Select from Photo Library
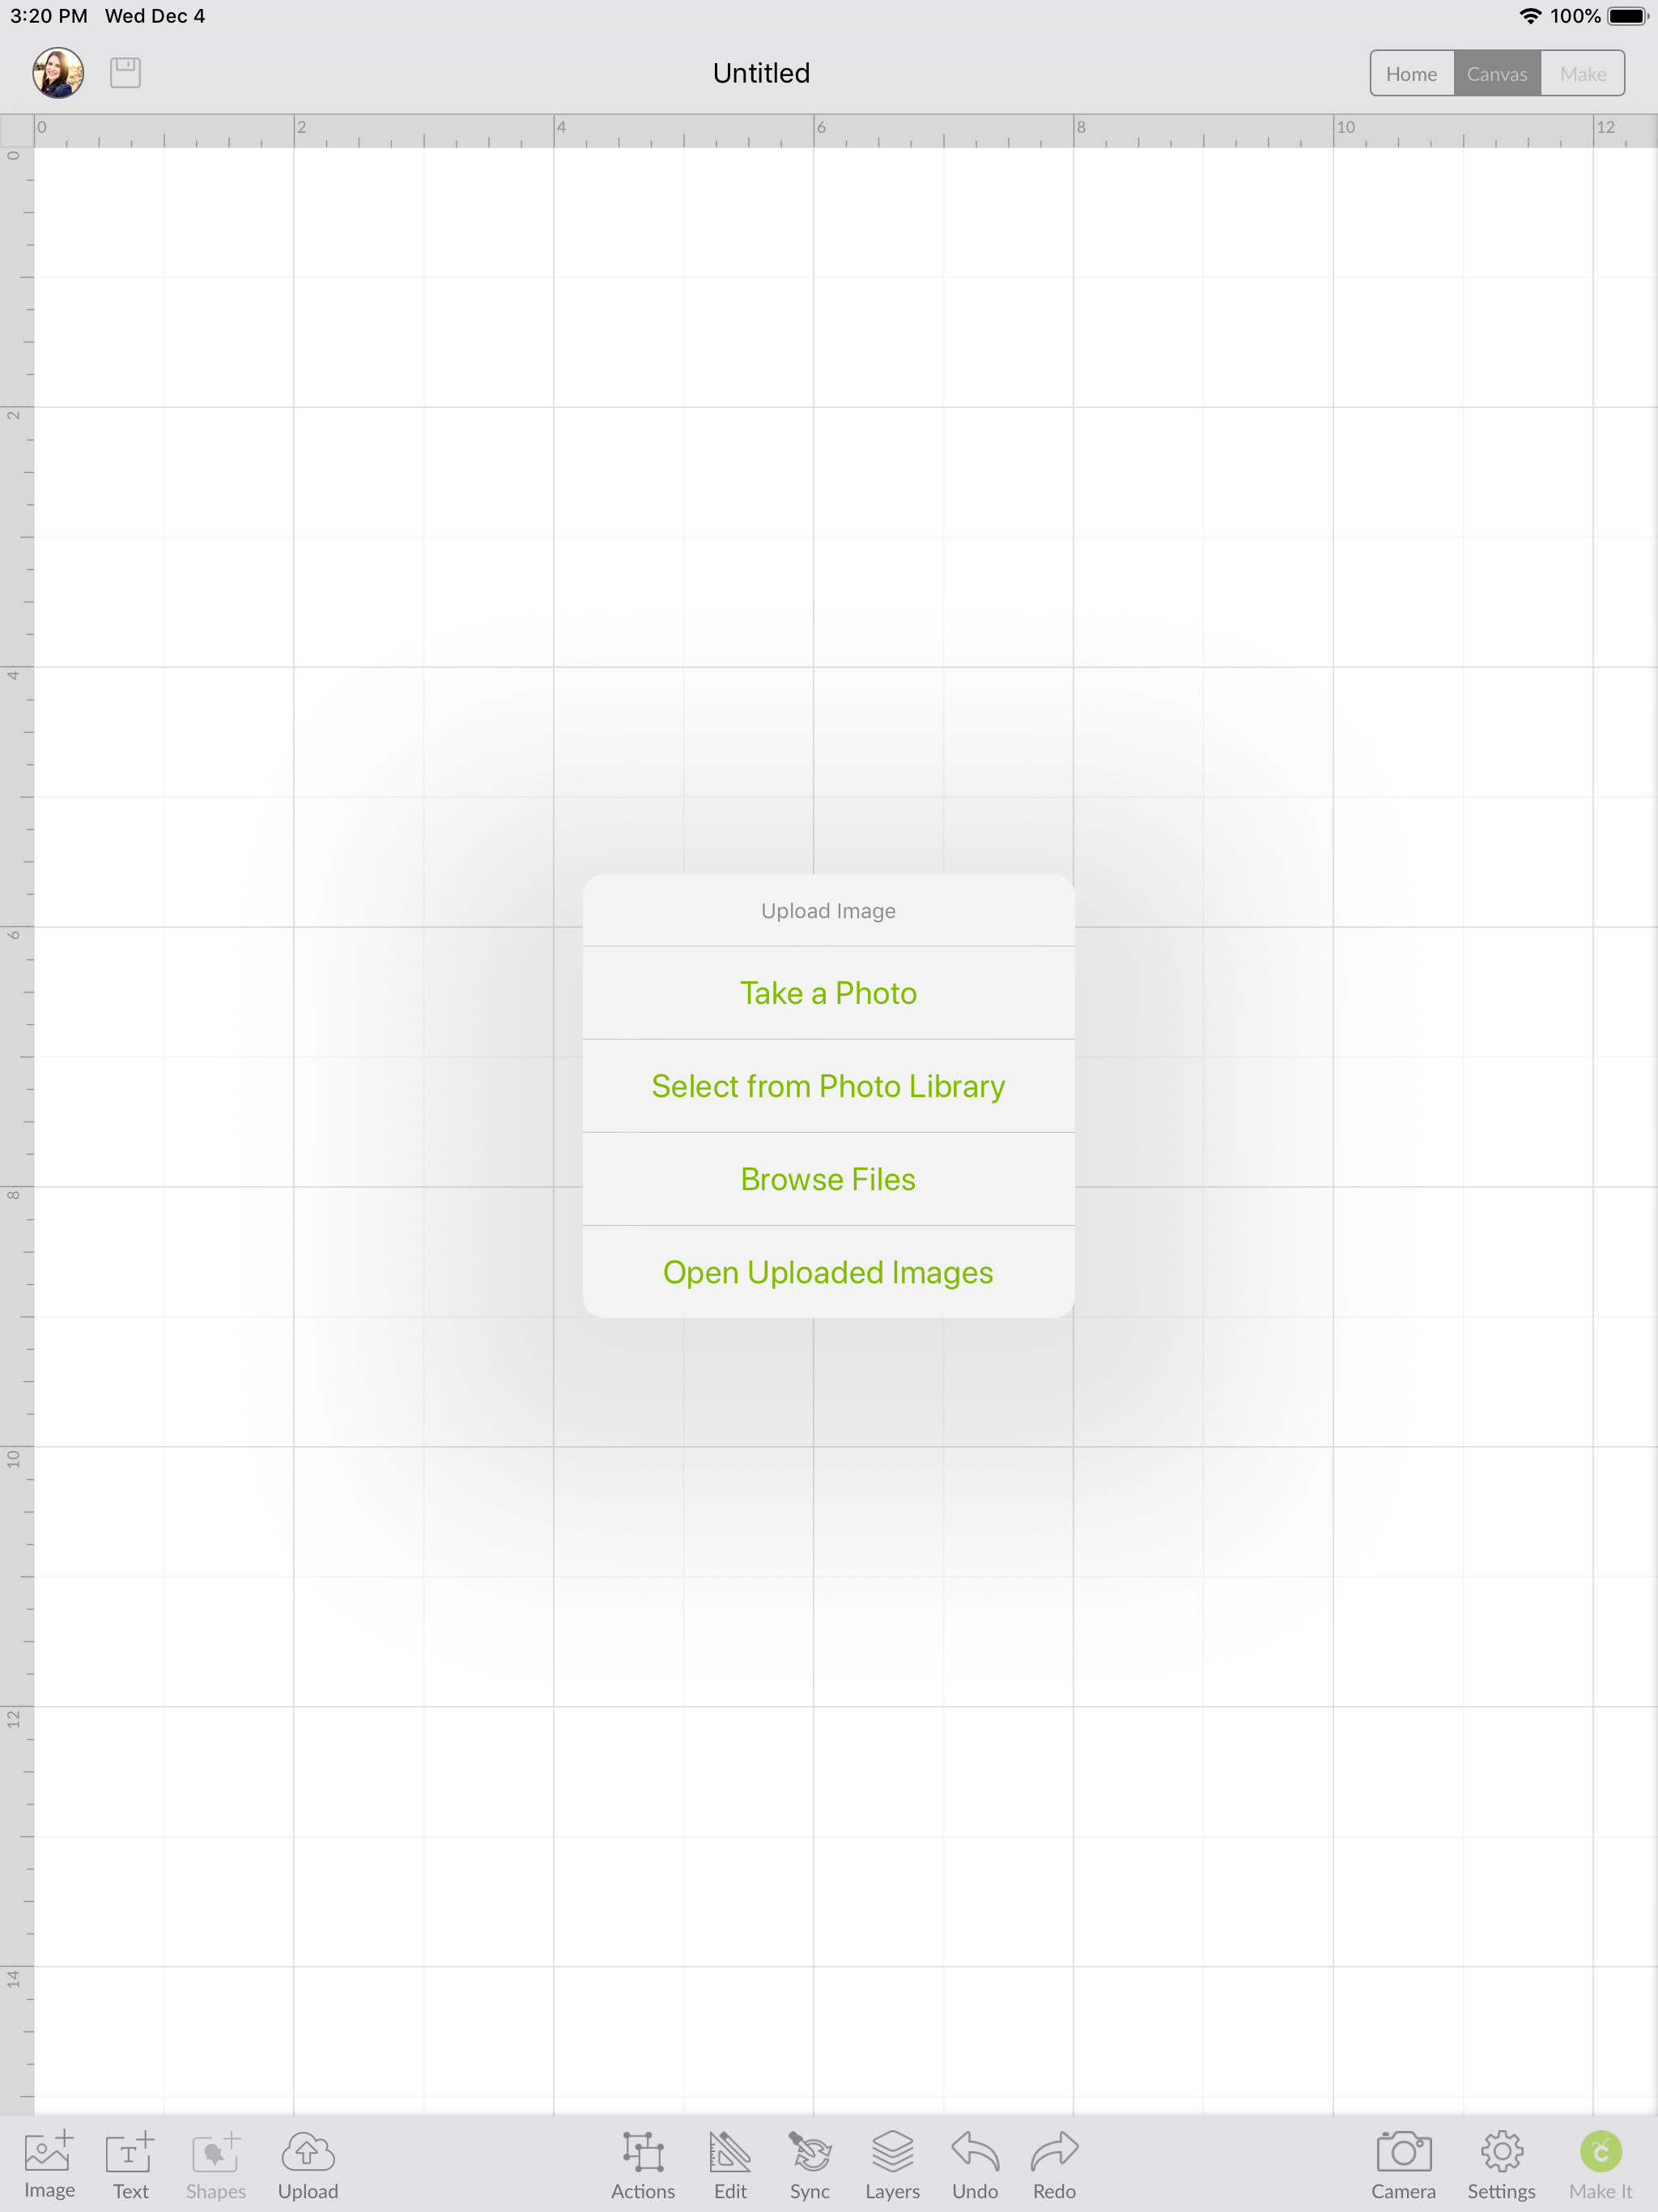 [x=829, y=1087]
